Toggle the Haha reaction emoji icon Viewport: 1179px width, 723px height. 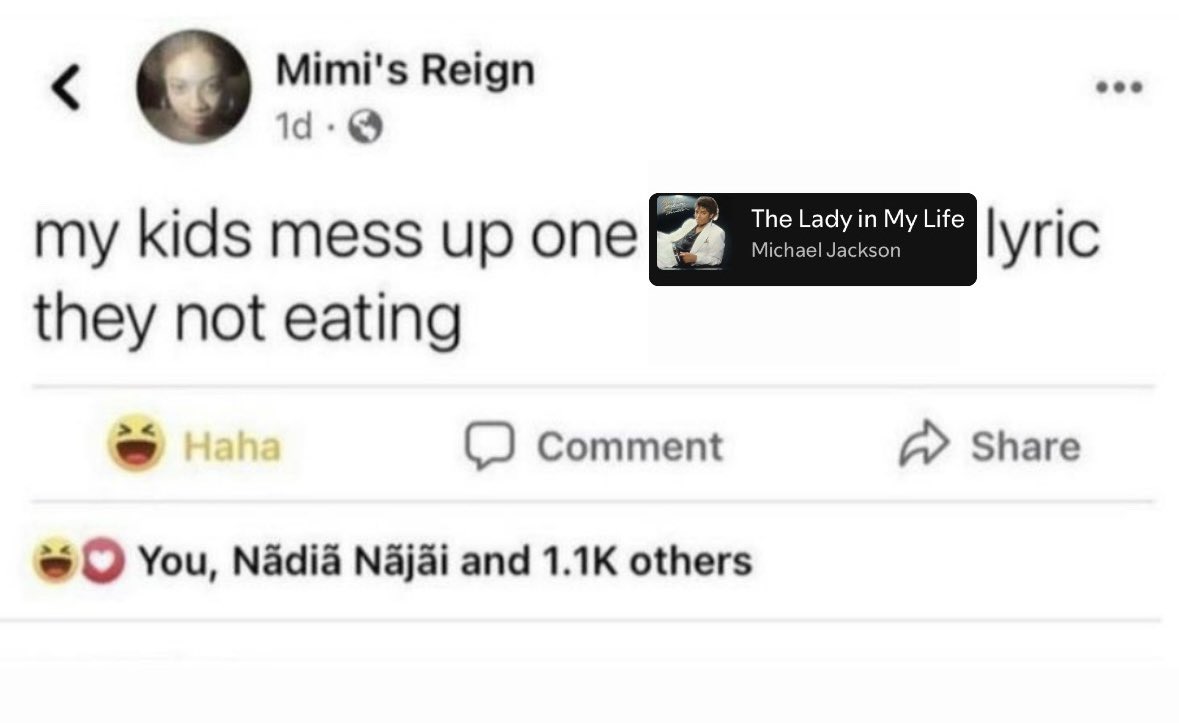[x=135, y=443]
